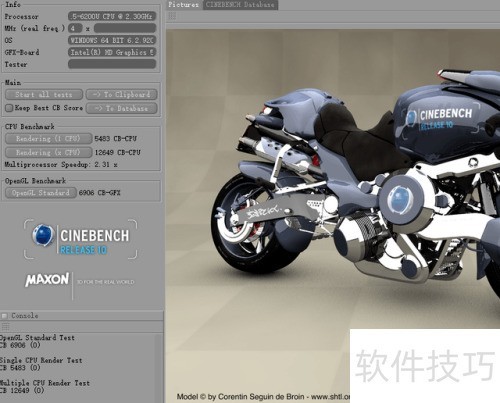Switch to the Pictures tab

click(183, 5)
